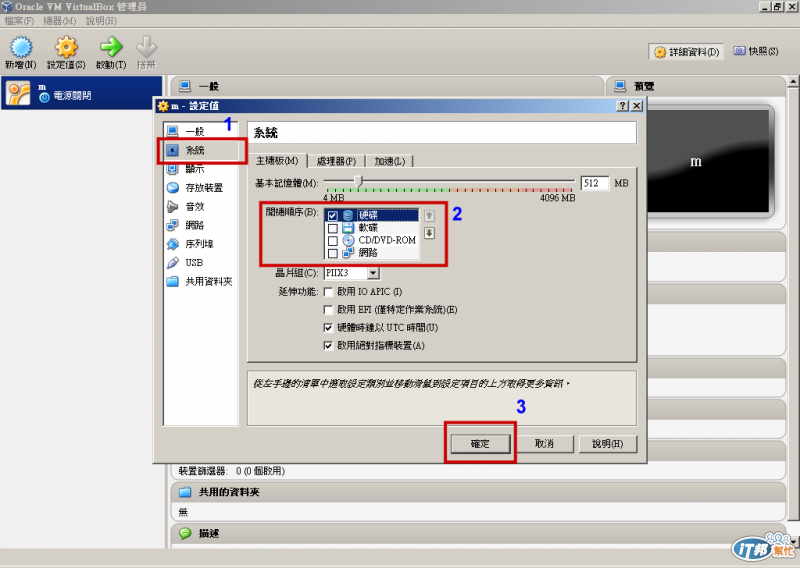Image resolution: width=800 pixels, height=568 pixels.
Task: Switch to the Processor (處理器) tab
Action: [336, 161]
